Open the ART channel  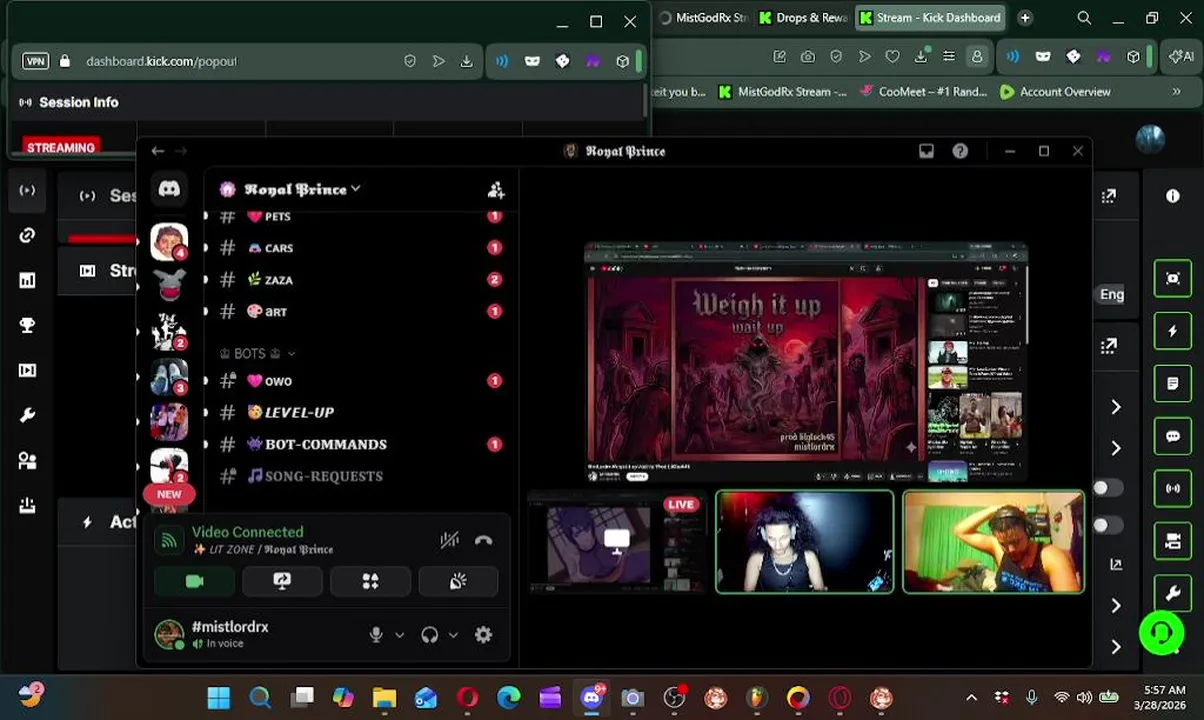point(362,312)
